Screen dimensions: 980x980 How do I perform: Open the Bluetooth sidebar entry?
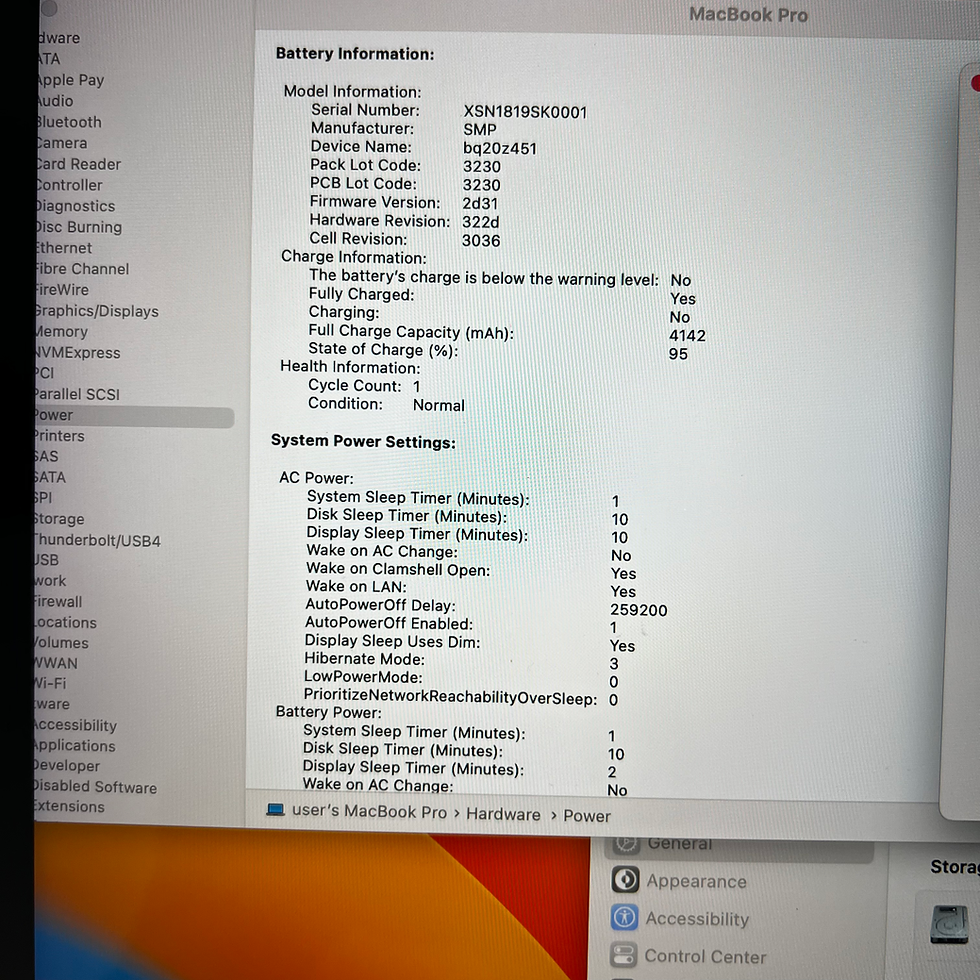[x=69, y=122]
